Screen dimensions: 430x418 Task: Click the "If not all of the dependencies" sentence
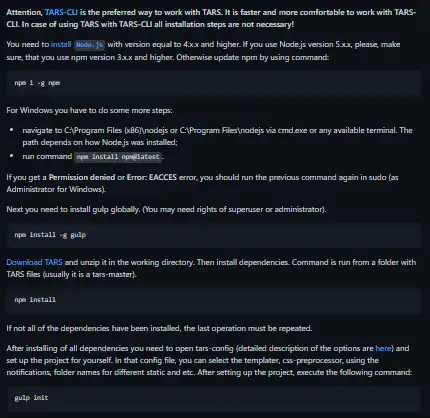159,328
